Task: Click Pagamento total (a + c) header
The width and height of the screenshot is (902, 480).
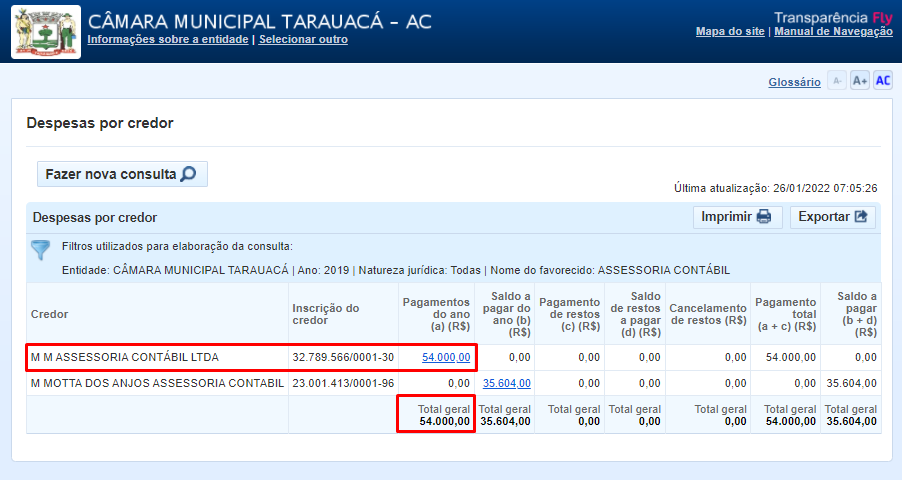Action: click(785, 314)
